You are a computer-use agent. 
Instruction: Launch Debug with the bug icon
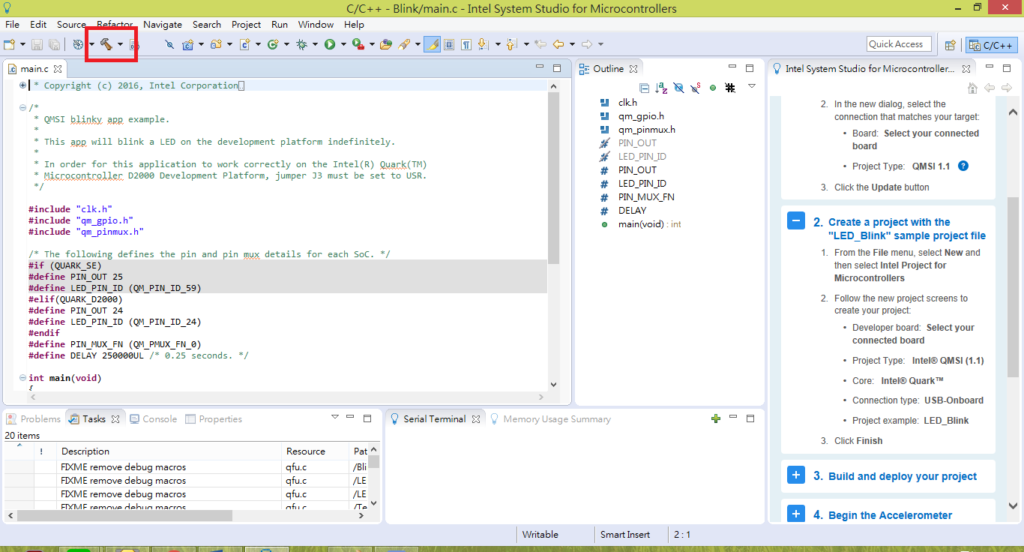pyautogui.click(x=301, y=44)
